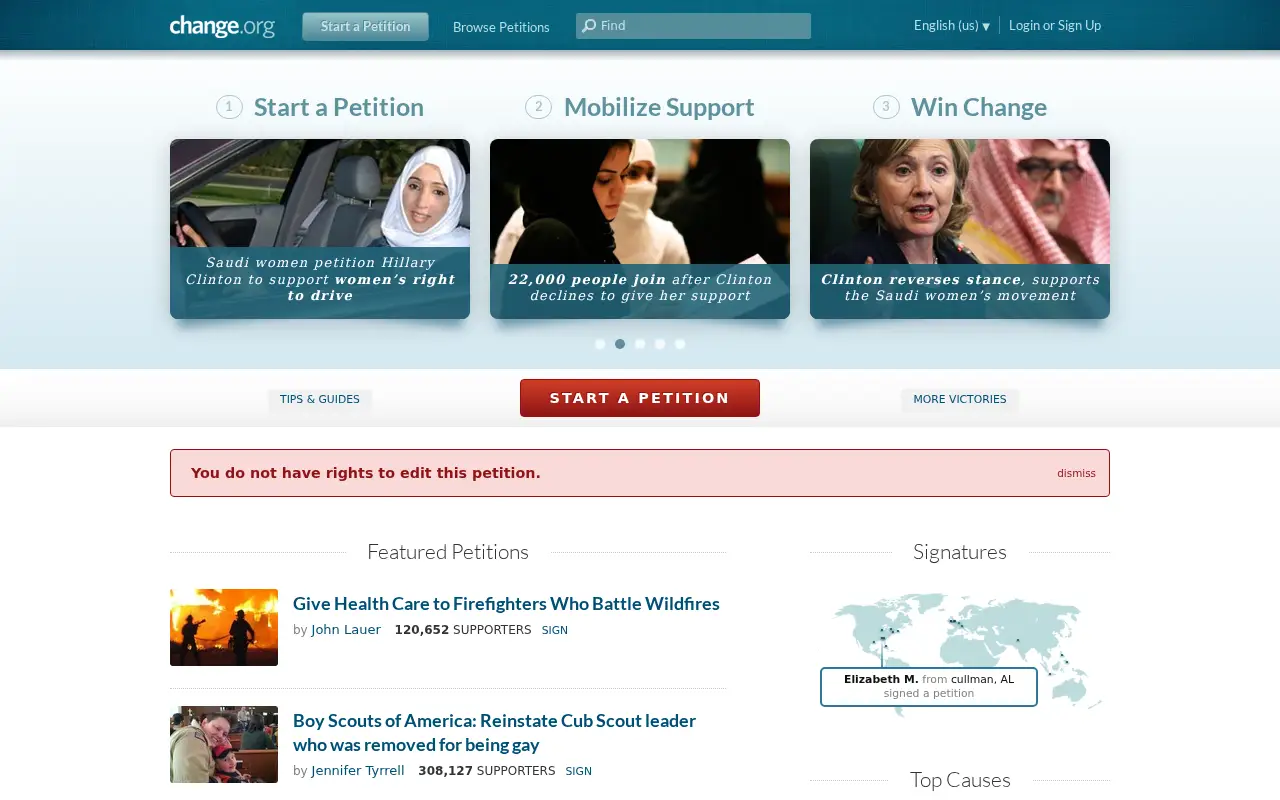Open the Boy Scouts petition thumbnail
Viewport: 1280px width, 800px height.
[x=224, y=745]
